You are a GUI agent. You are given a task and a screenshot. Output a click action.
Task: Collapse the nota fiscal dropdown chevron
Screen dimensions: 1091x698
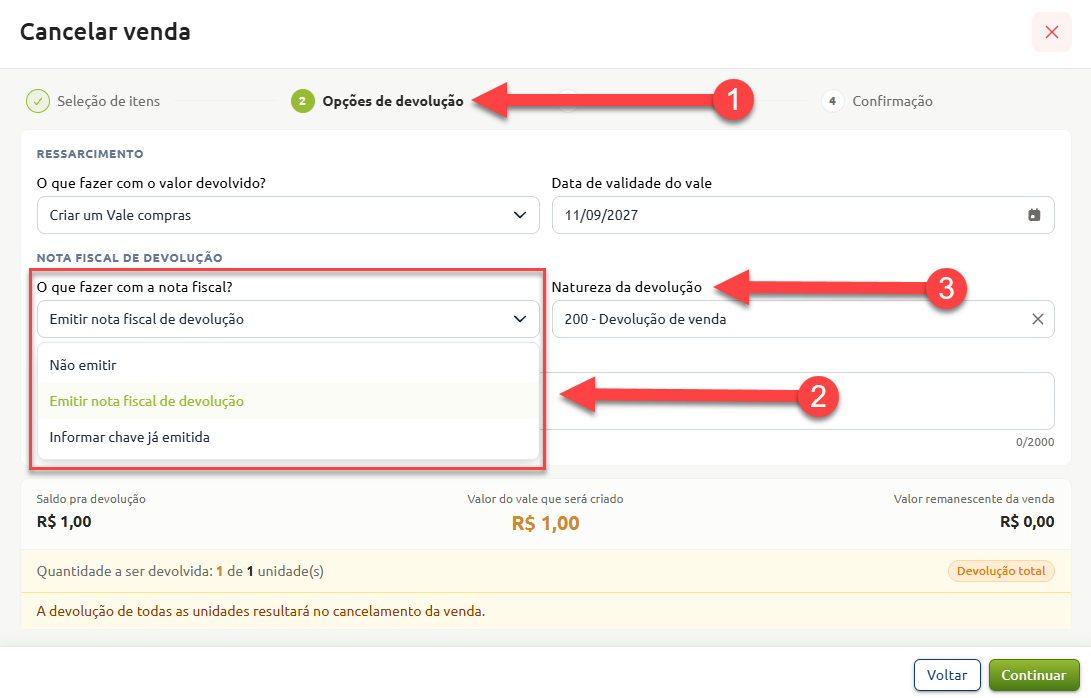click(520, 319)
